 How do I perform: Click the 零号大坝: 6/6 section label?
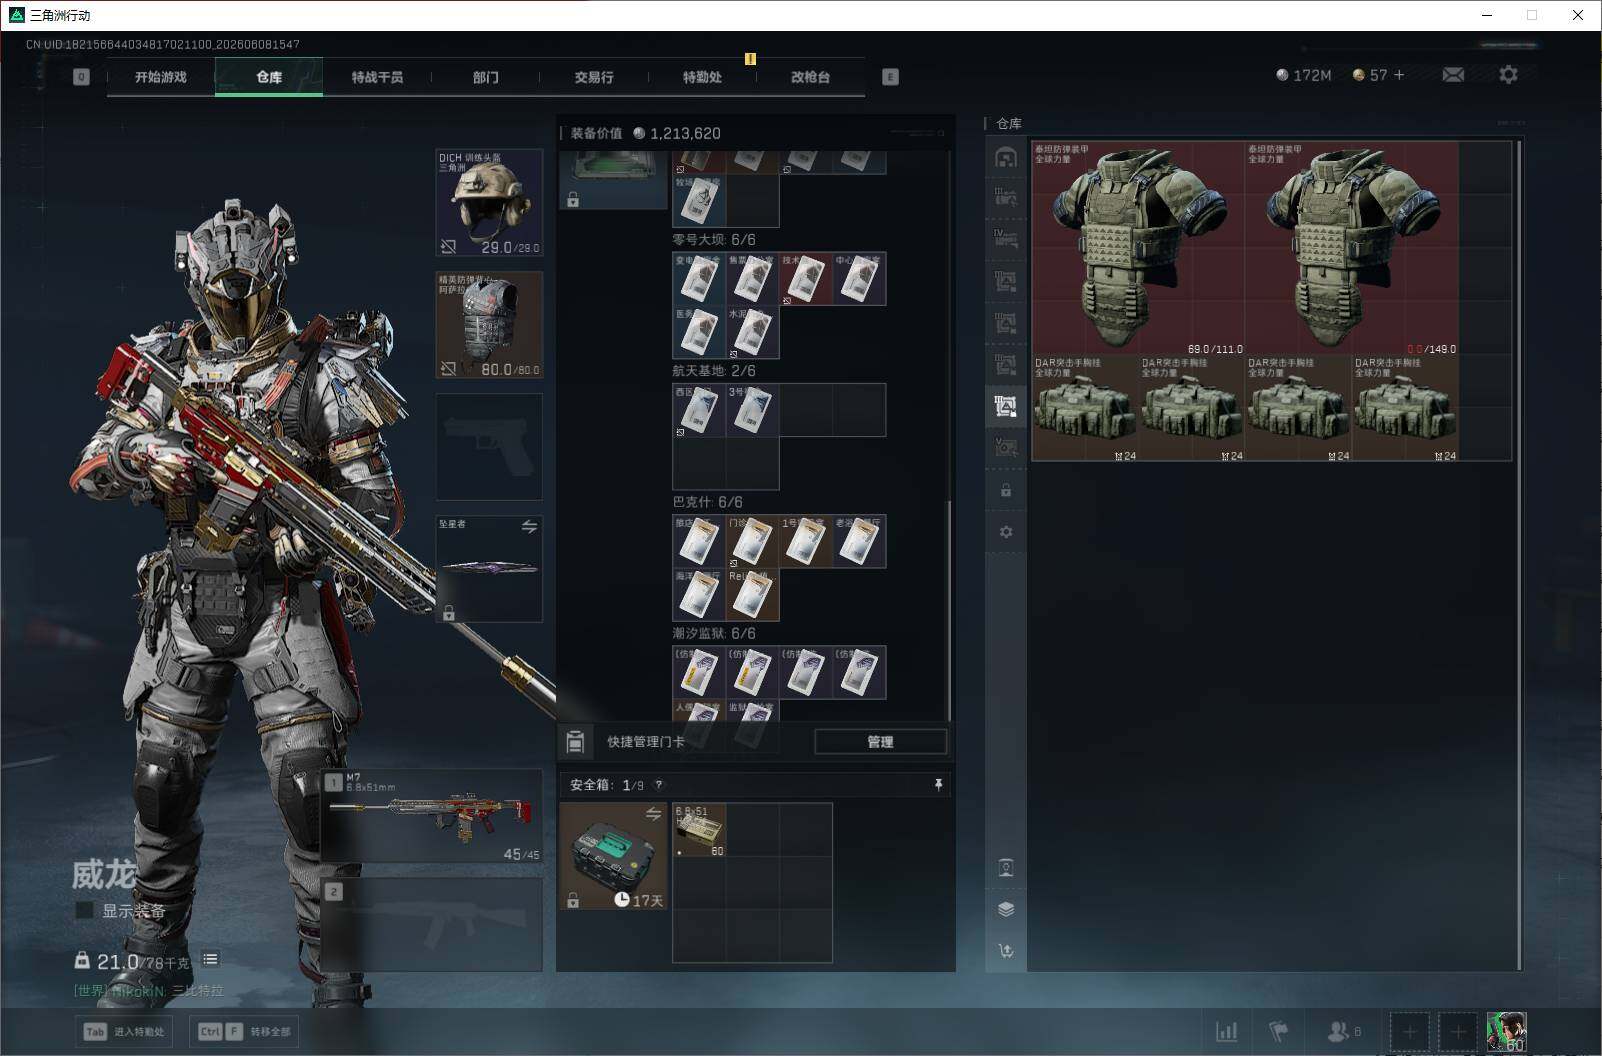(x=714, y=240)
